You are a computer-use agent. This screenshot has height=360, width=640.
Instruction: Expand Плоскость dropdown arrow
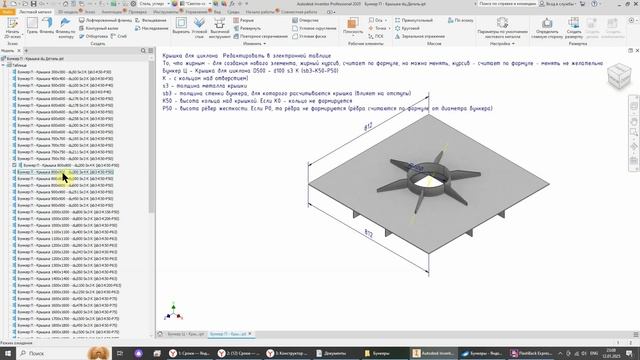[x=353, y=36]
